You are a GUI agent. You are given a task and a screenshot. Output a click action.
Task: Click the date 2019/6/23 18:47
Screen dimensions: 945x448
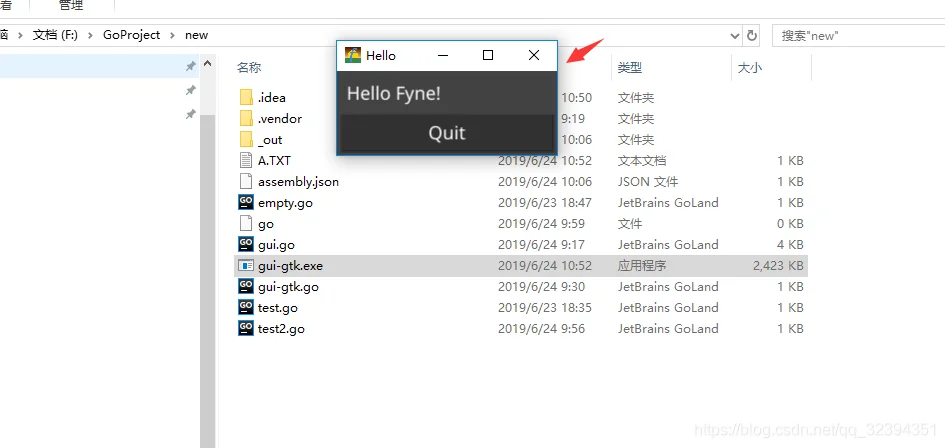(545, 203)
